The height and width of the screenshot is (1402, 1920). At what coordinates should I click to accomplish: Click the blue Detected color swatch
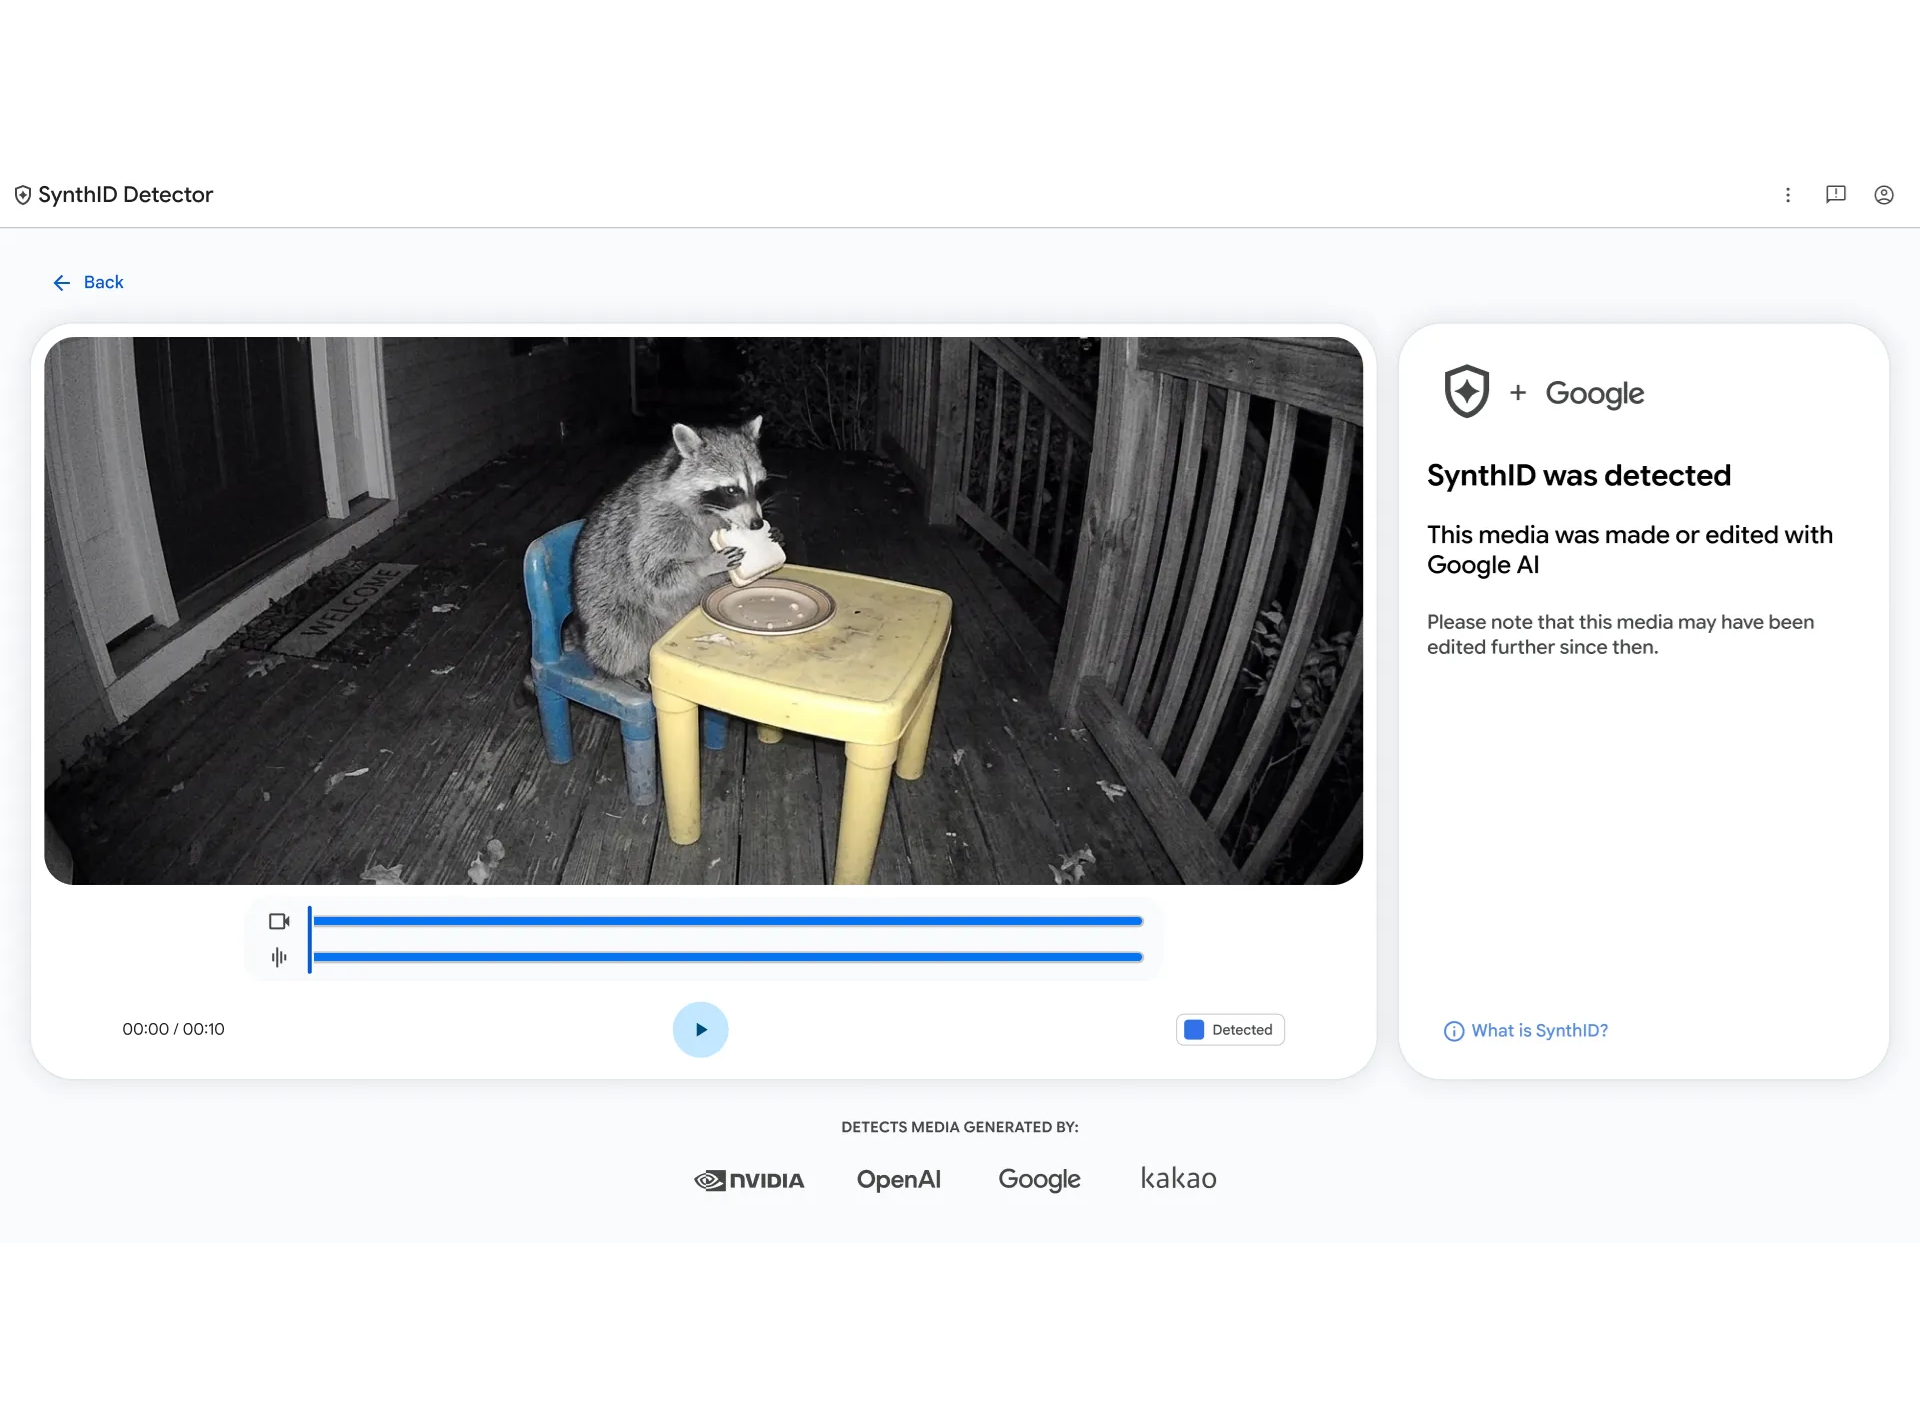1194,1030
